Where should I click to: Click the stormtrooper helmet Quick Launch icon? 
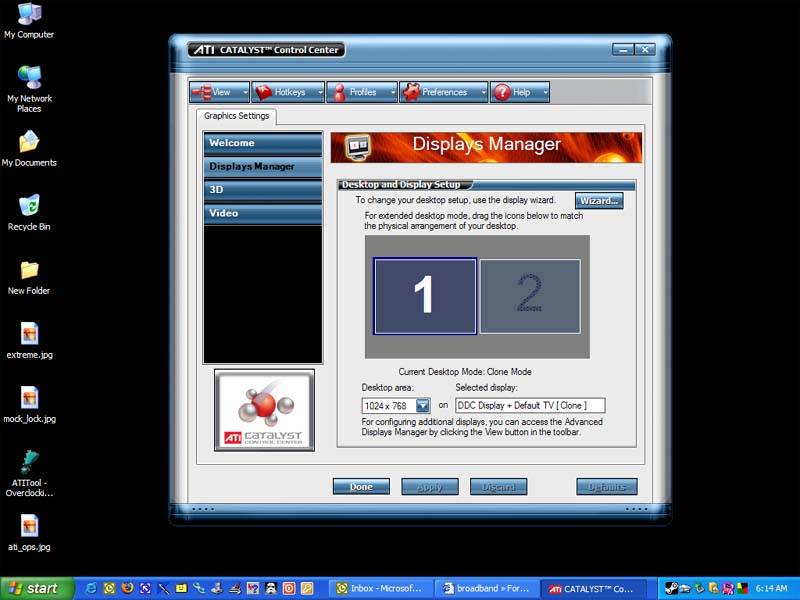coord(271,588)
